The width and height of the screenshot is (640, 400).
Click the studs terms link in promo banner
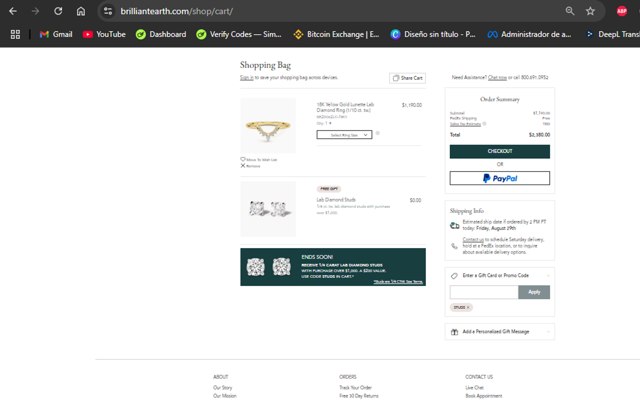click(x=398, y=282)
